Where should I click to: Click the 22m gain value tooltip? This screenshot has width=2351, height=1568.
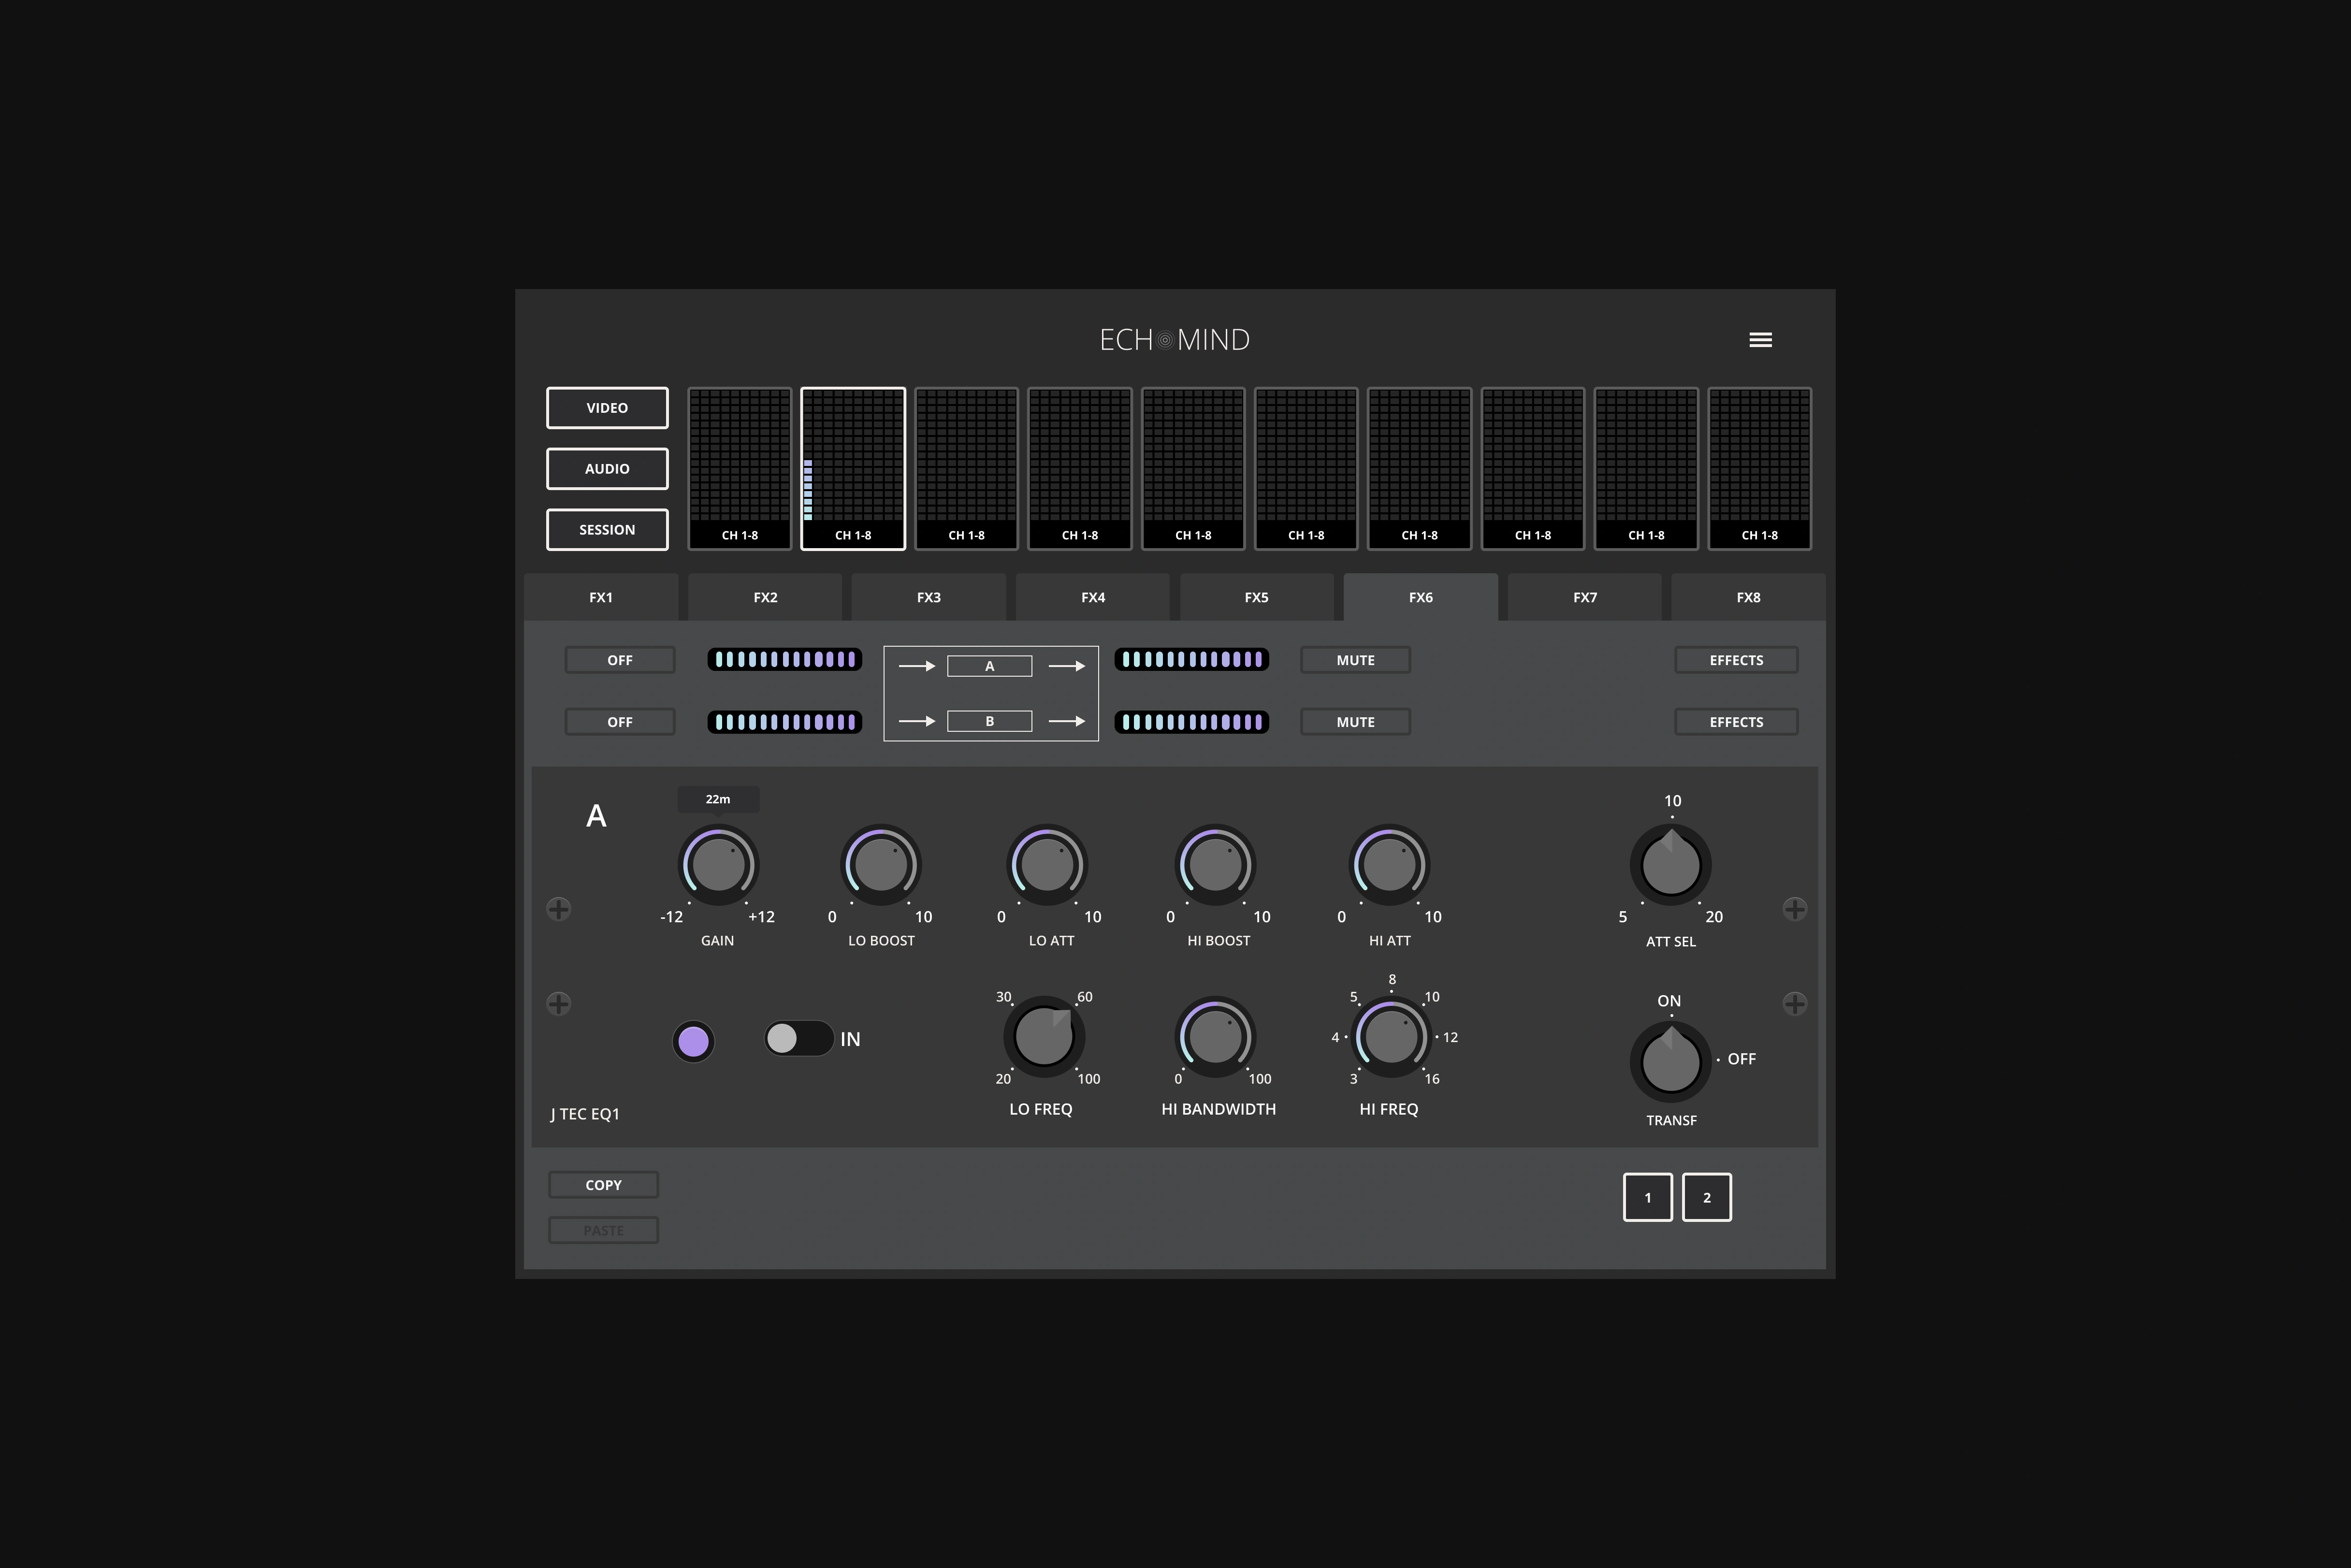[718, 799]
